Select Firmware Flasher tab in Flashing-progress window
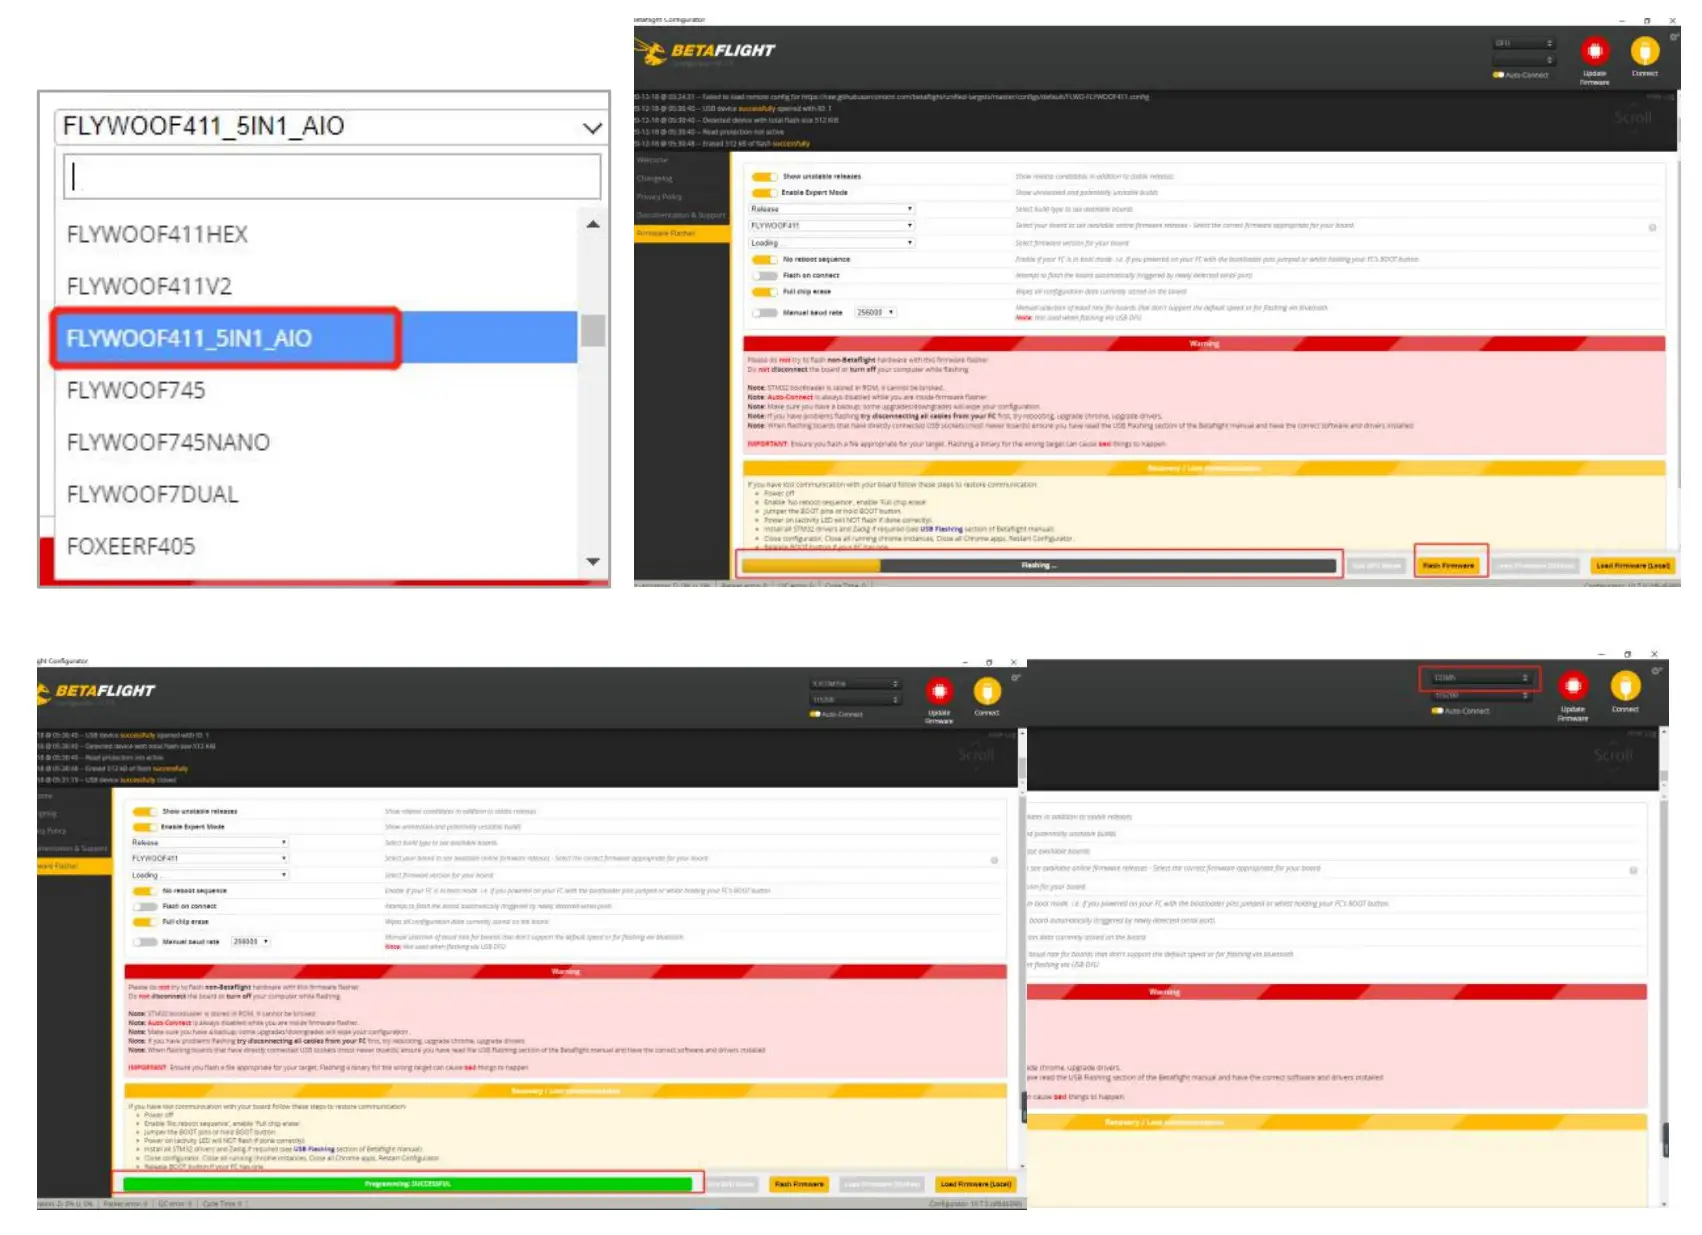This screenshot has height=1235, width=1702. 682,233
